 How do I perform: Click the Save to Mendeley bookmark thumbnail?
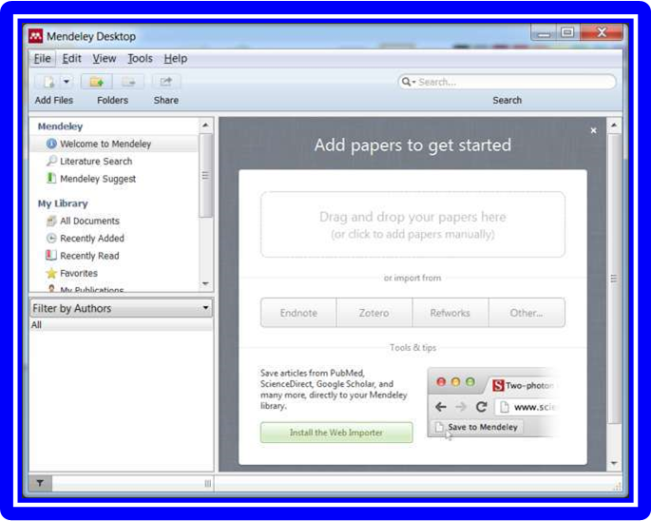click(x=477, y=427)
